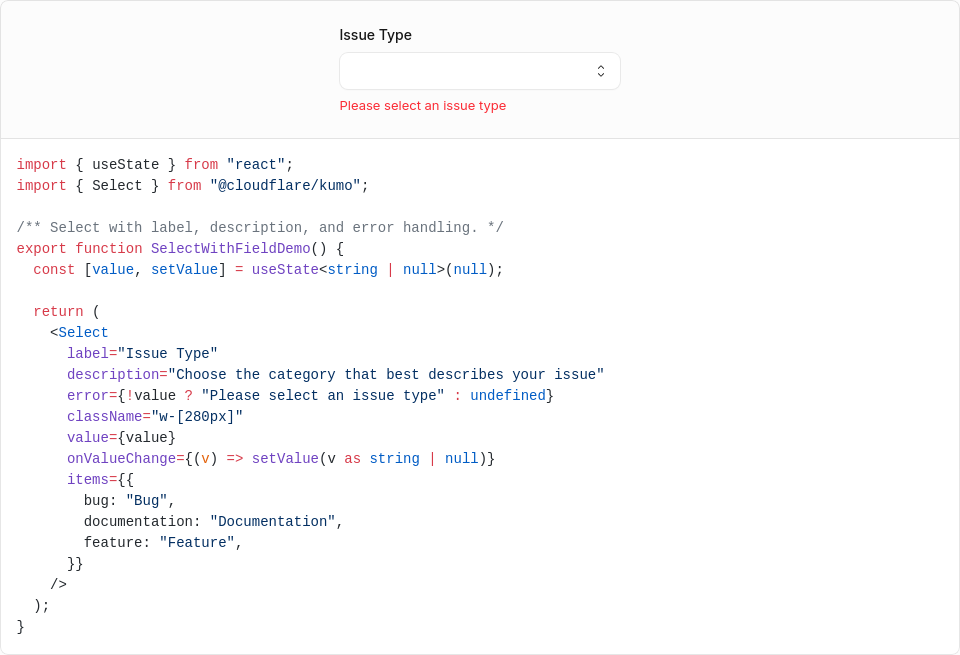
Task: Click the word "undefined" in error prop
Action: pyautogui.click(x=508, y=395)
